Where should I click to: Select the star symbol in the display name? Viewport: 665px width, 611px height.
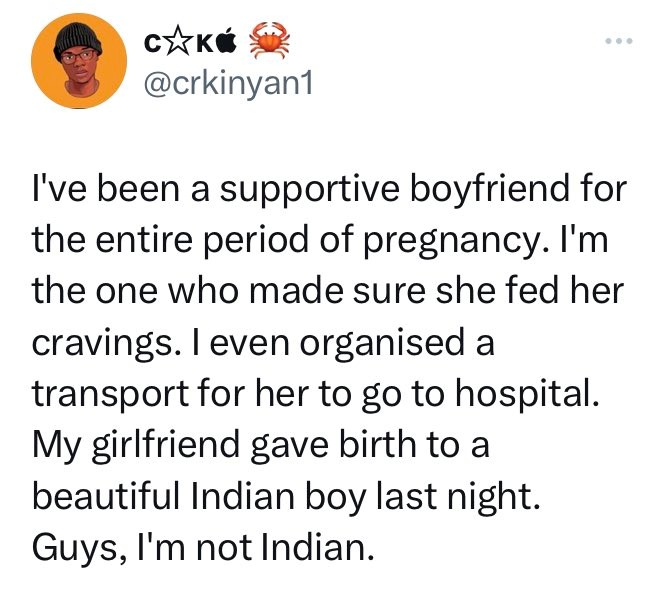(x=176, y=41)
